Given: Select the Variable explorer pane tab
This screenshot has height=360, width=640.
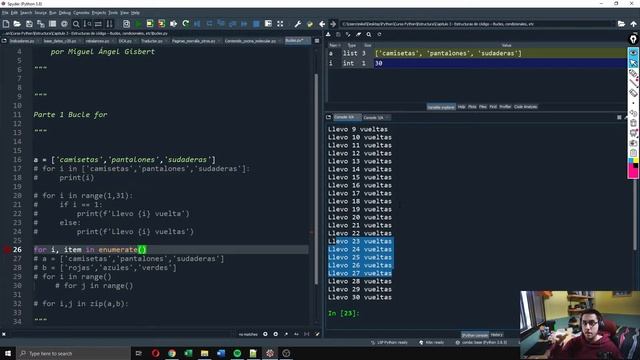Looking at the screenshot, I should tap(441, 107).
